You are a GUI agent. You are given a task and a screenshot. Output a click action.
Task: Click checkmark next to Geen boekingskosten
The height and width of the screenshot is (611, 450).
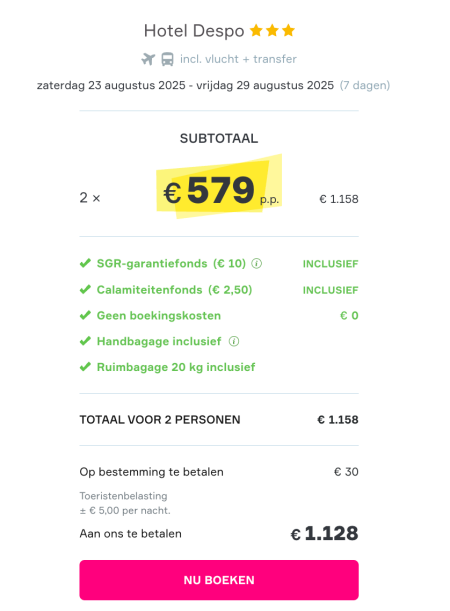click(x=85, y=315)
